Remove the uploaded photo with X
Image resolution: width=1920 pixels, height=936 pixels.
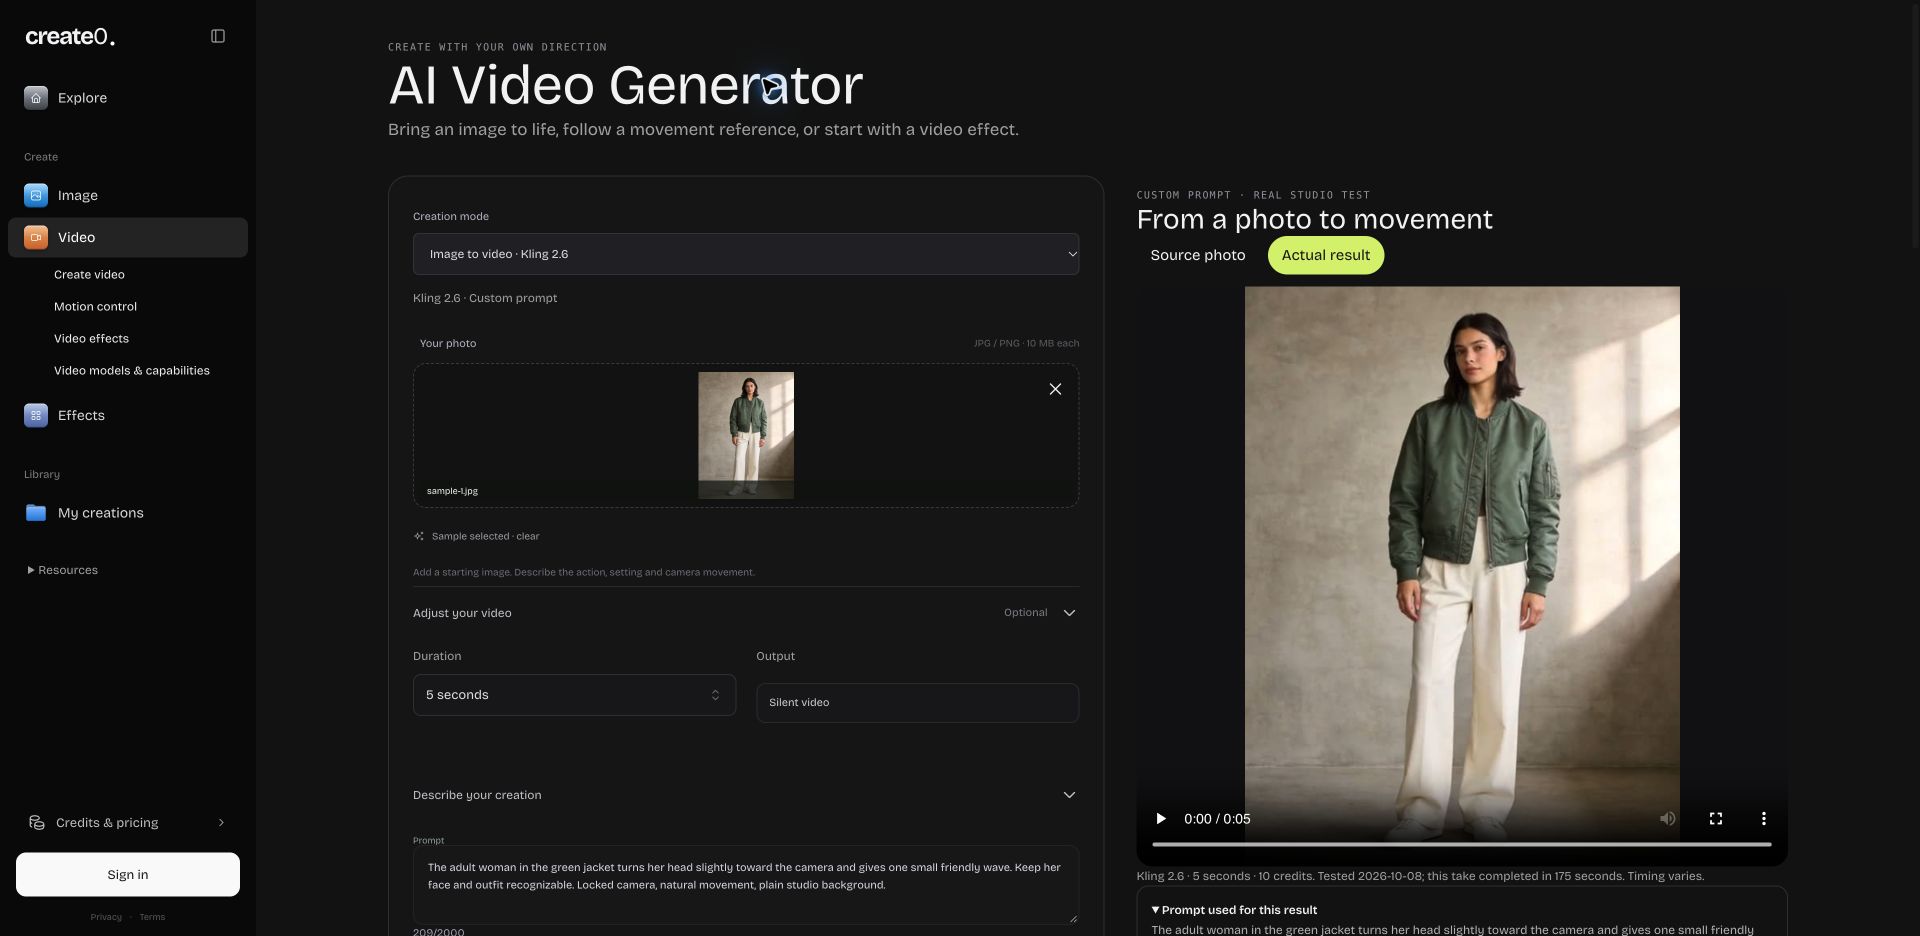tap(1055, 389)
